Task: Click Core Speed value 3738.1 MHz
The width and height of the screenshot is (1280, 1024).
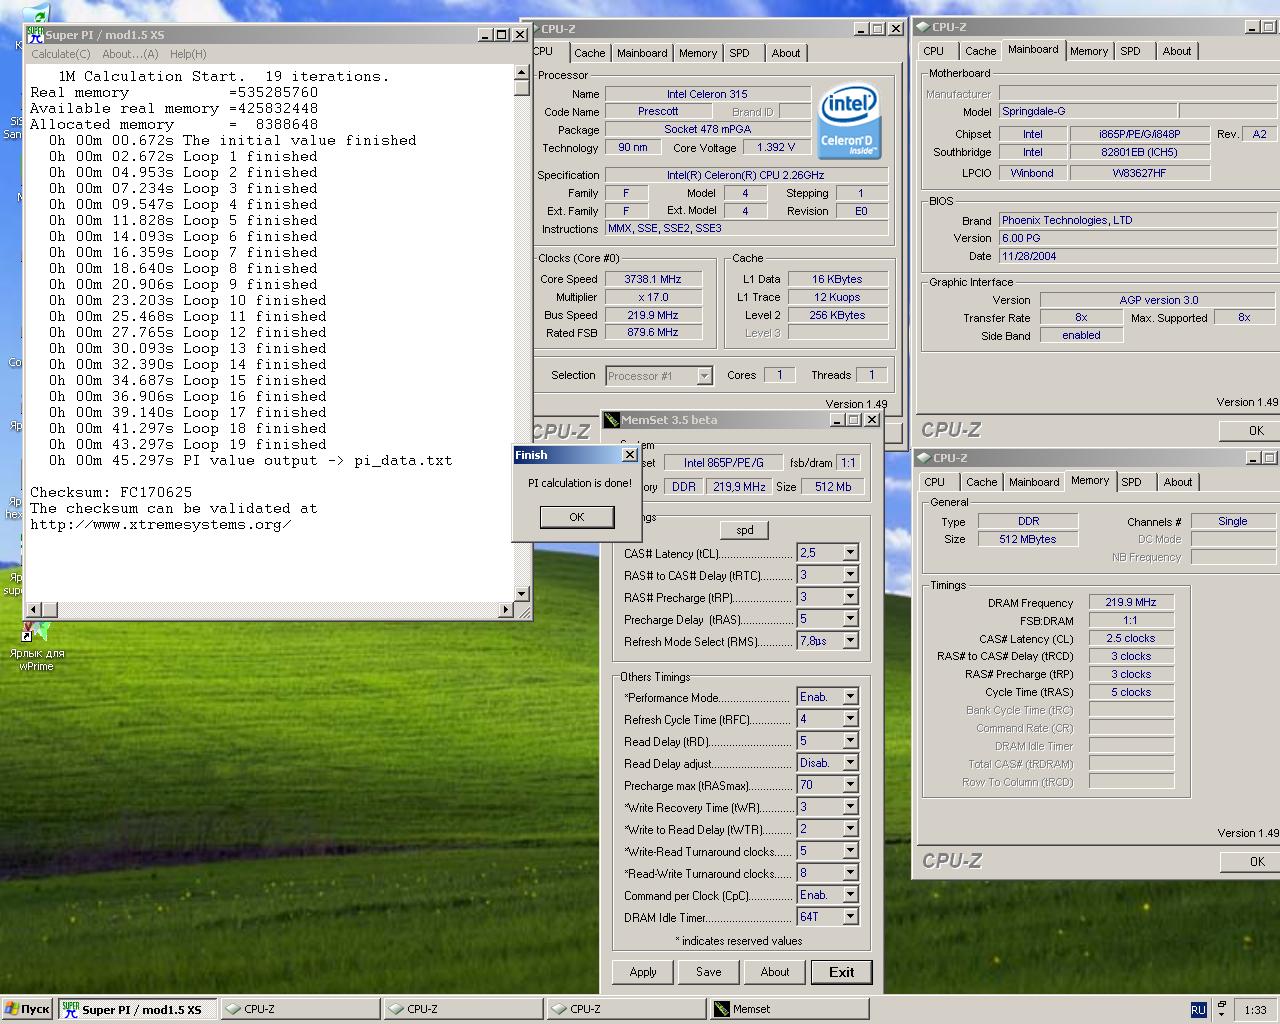Action: point(653,279)
